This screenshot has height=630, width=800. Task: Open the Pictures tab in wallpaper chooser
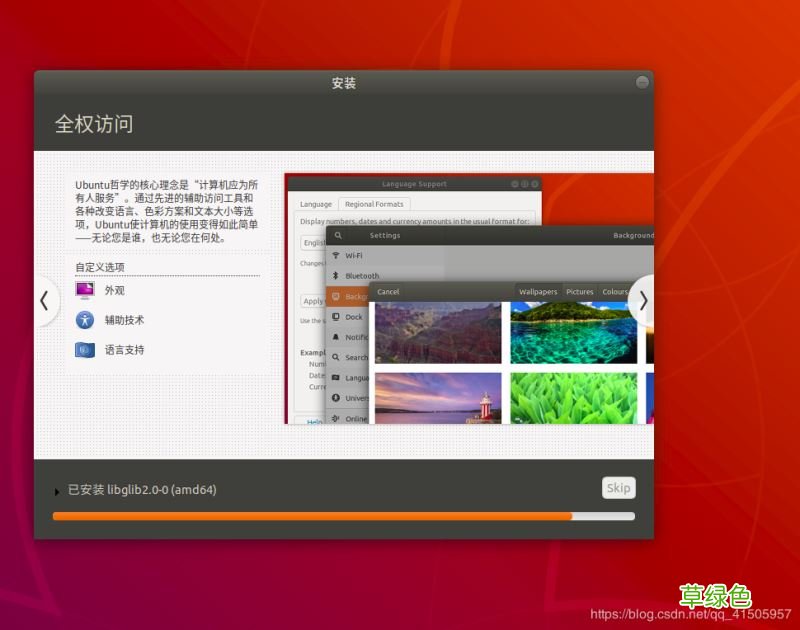coord(579,291)
